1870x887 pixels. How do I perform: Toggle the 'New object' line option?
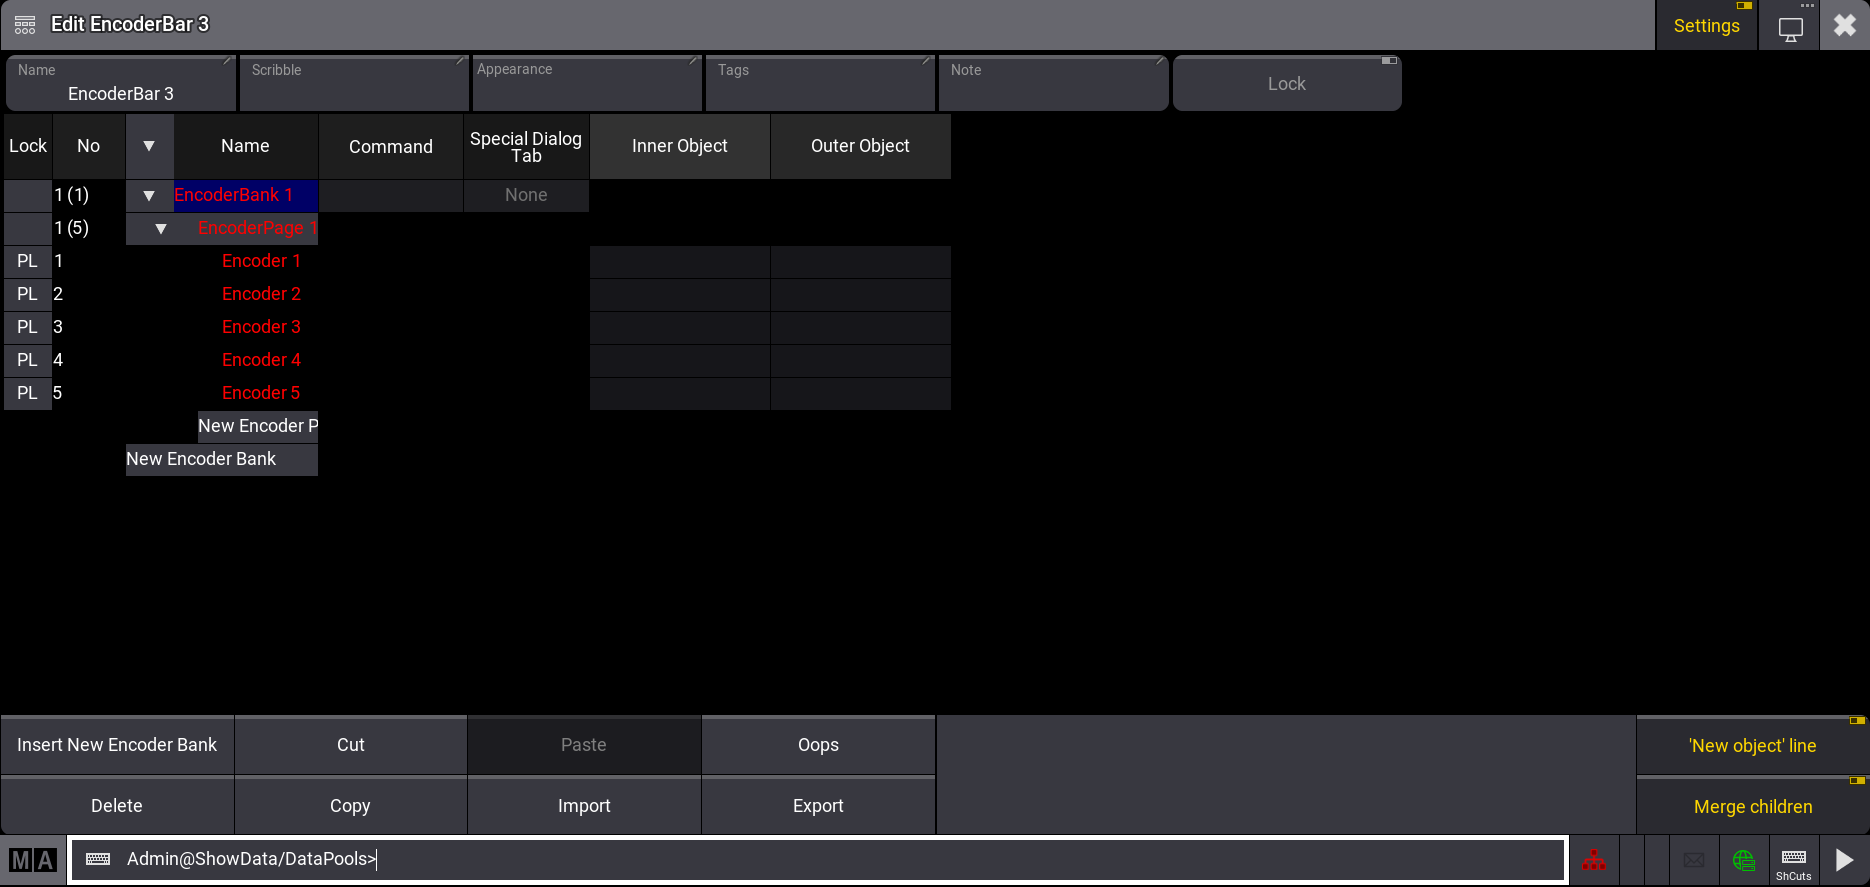1752,746
